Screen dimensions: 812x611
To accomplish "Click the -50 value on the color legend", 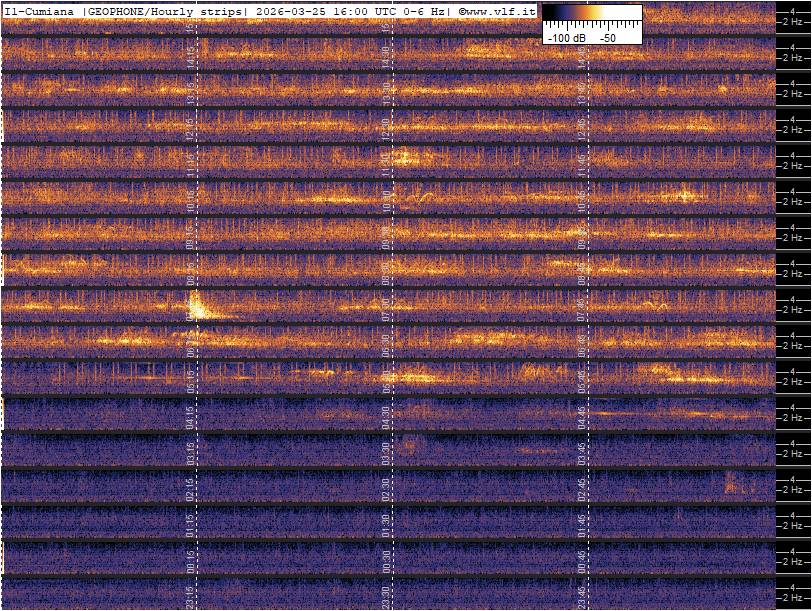I will coord(607,37).
